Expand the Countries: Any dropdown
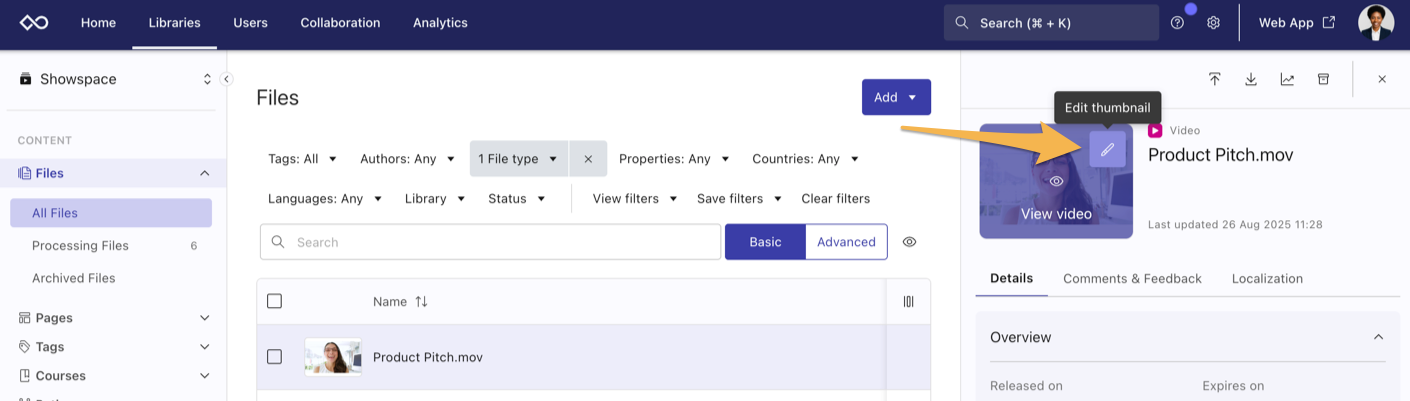This screenshot has width=1410, height=401. pos(805,159)
